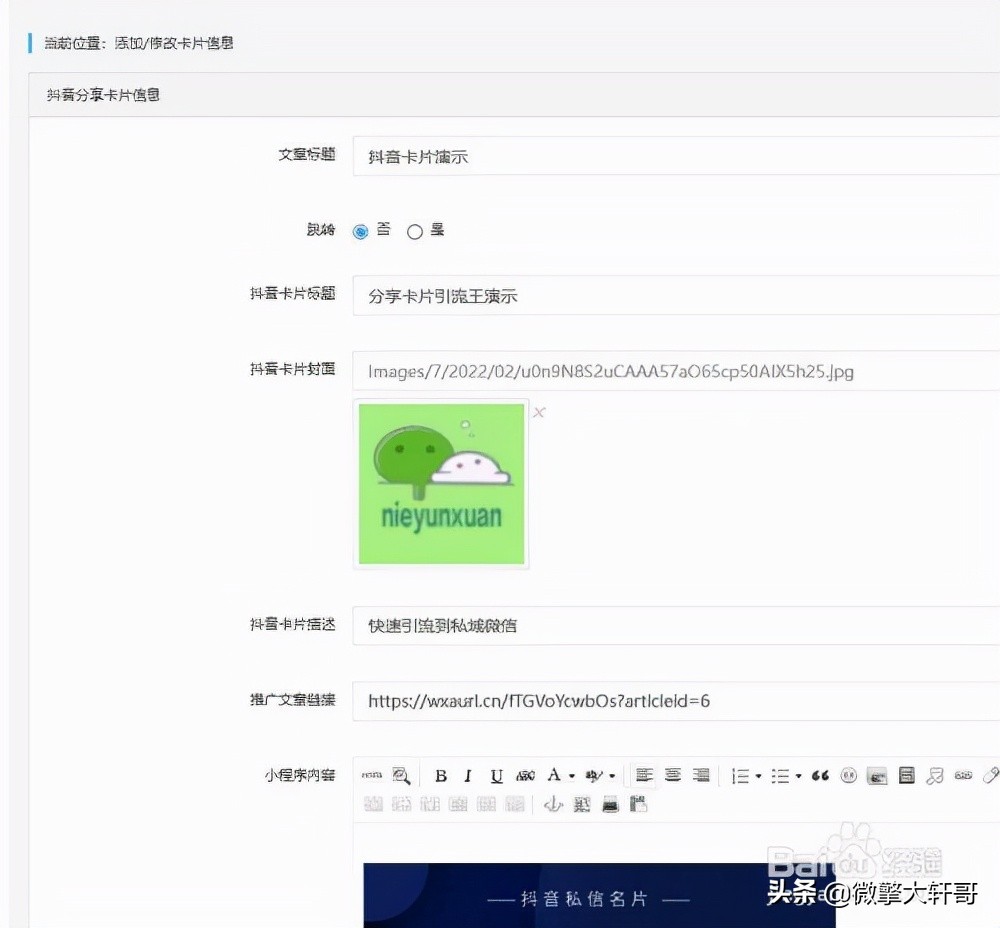Remove the uploaded cover image via X button
Screen dimensions: 1000x928
[x=539, y=411]
